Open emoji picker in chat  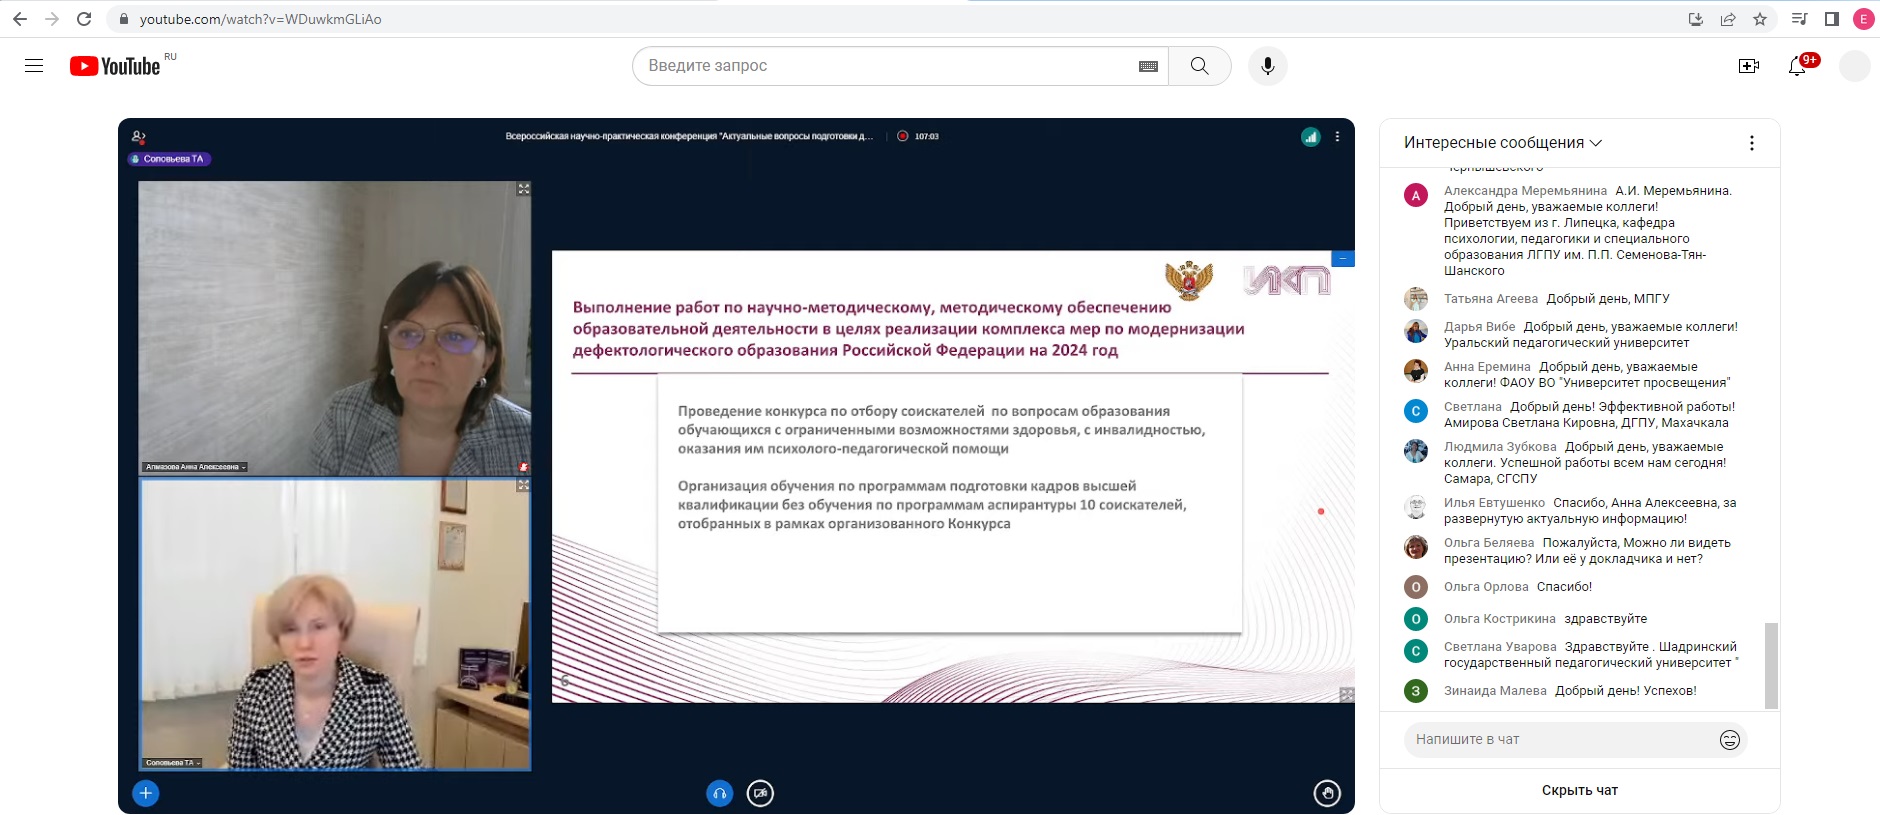(x=1730, y=740)
